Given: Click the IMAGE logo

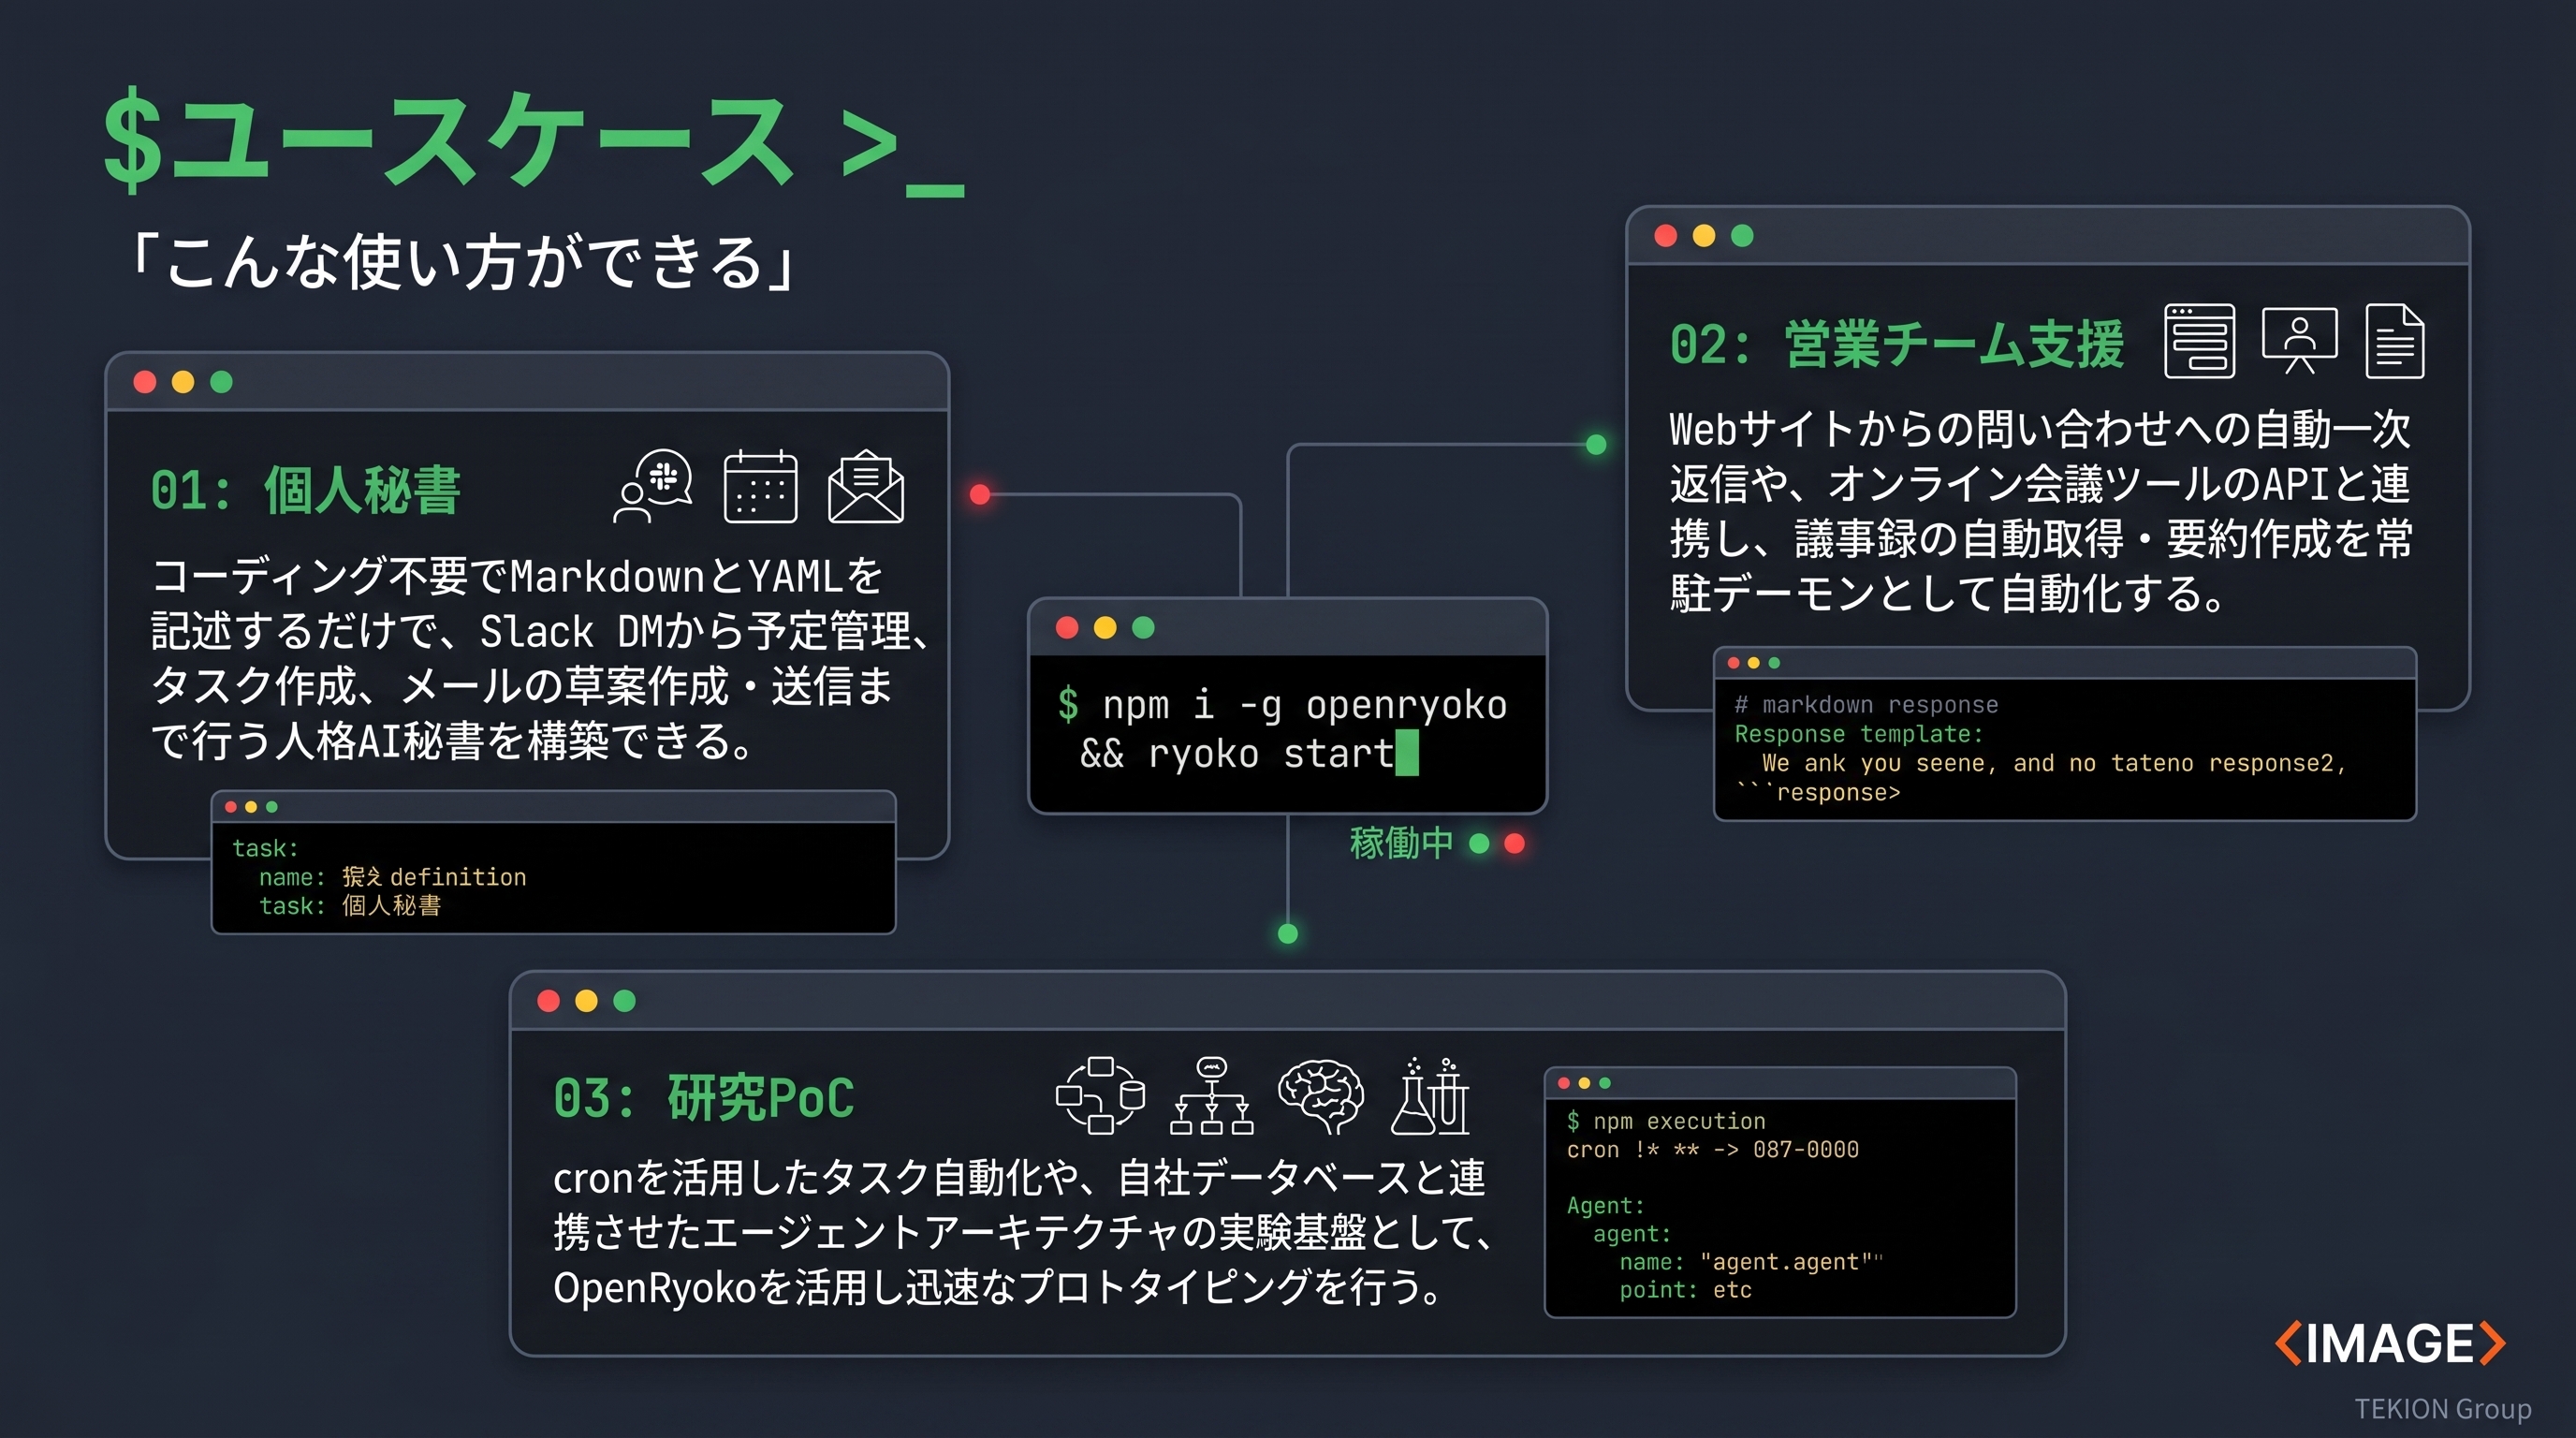Looking at the screenshot, I should [x=2390, y=1343].
